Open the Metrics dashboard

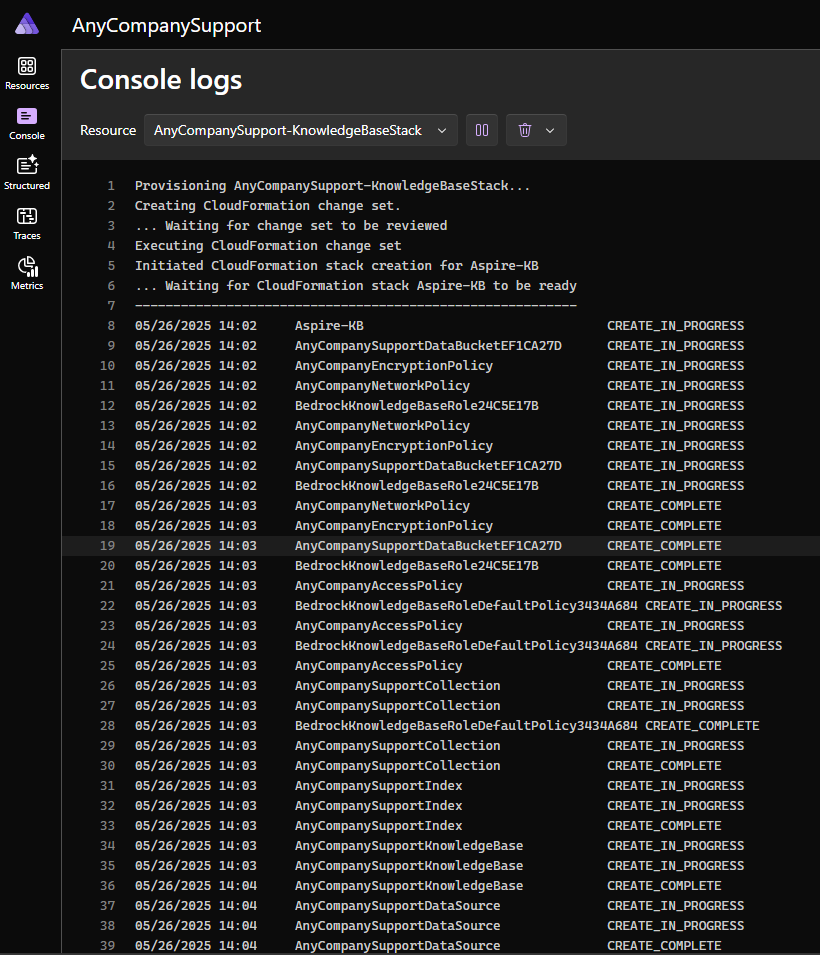tap(27, 272)
